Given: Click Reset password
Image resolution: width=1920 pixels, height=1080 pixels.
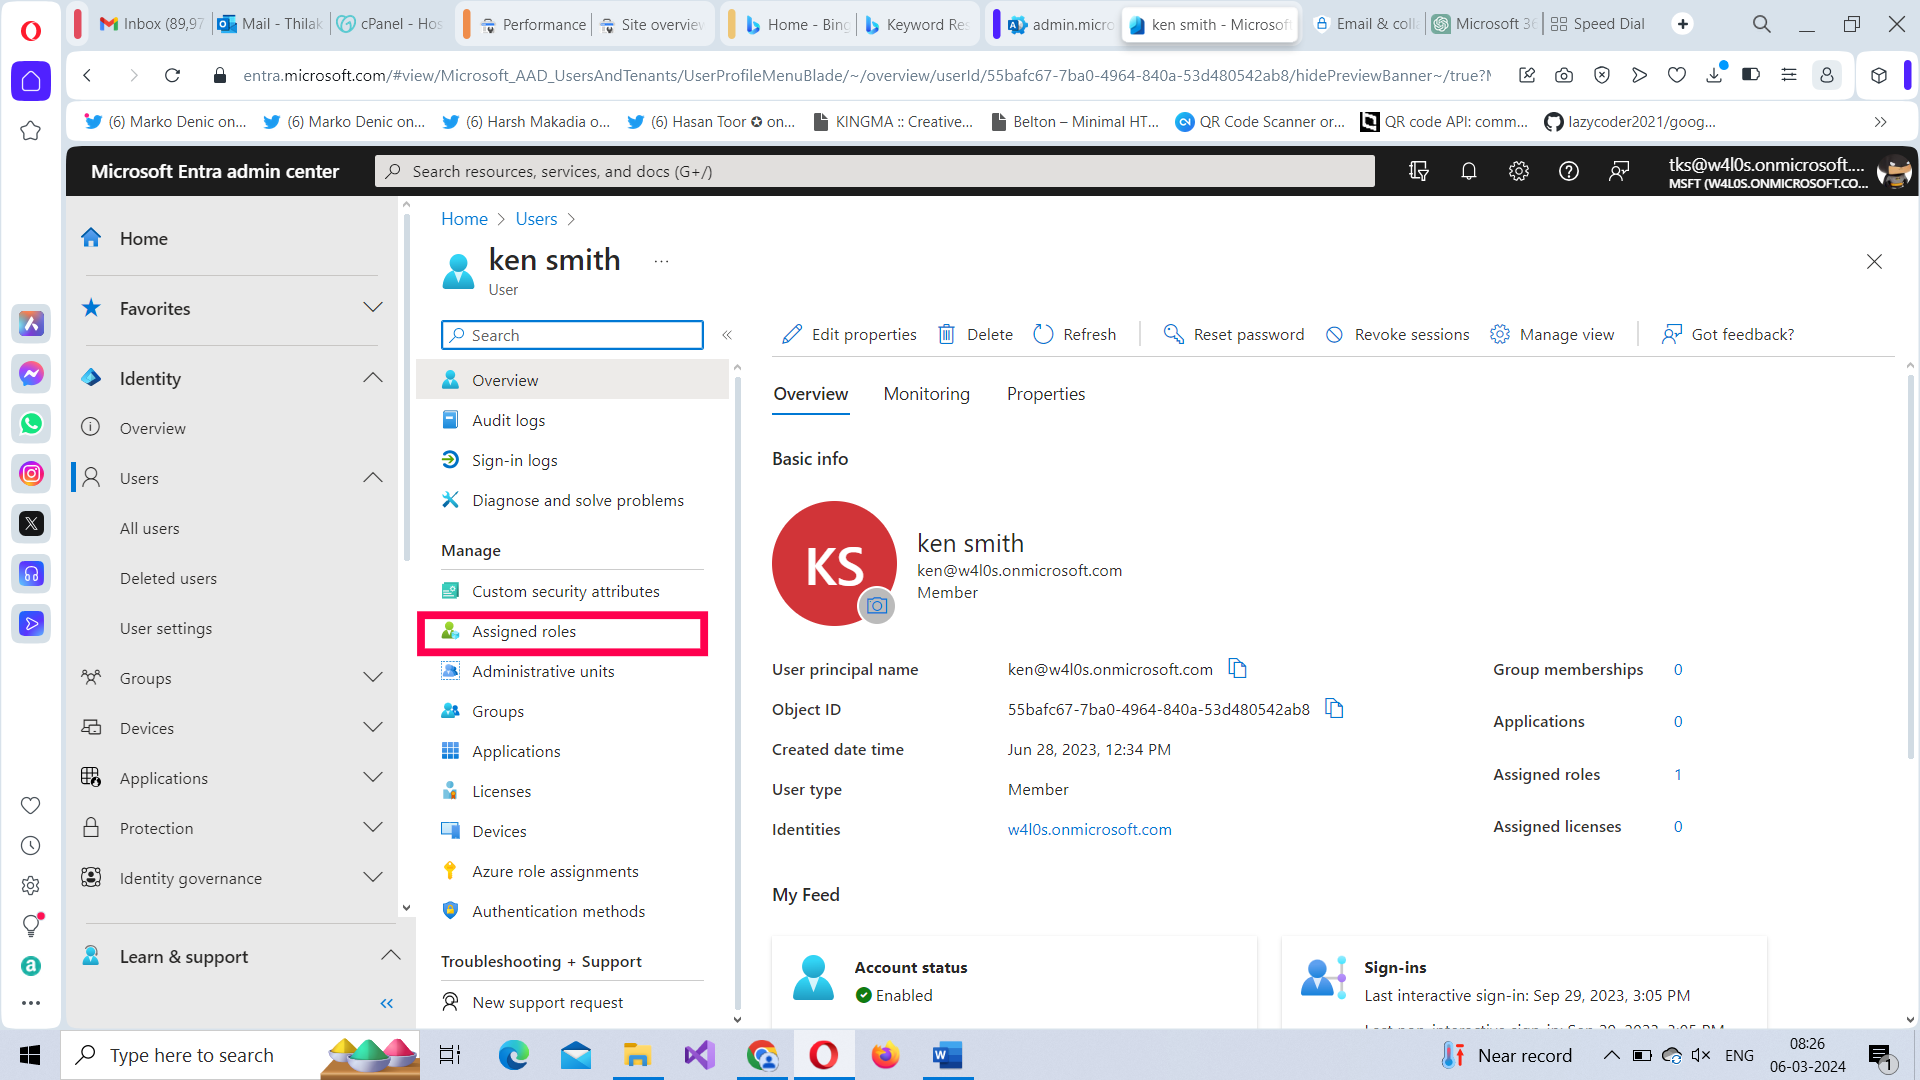Looking at the screenshot, I should (1234, 334).
